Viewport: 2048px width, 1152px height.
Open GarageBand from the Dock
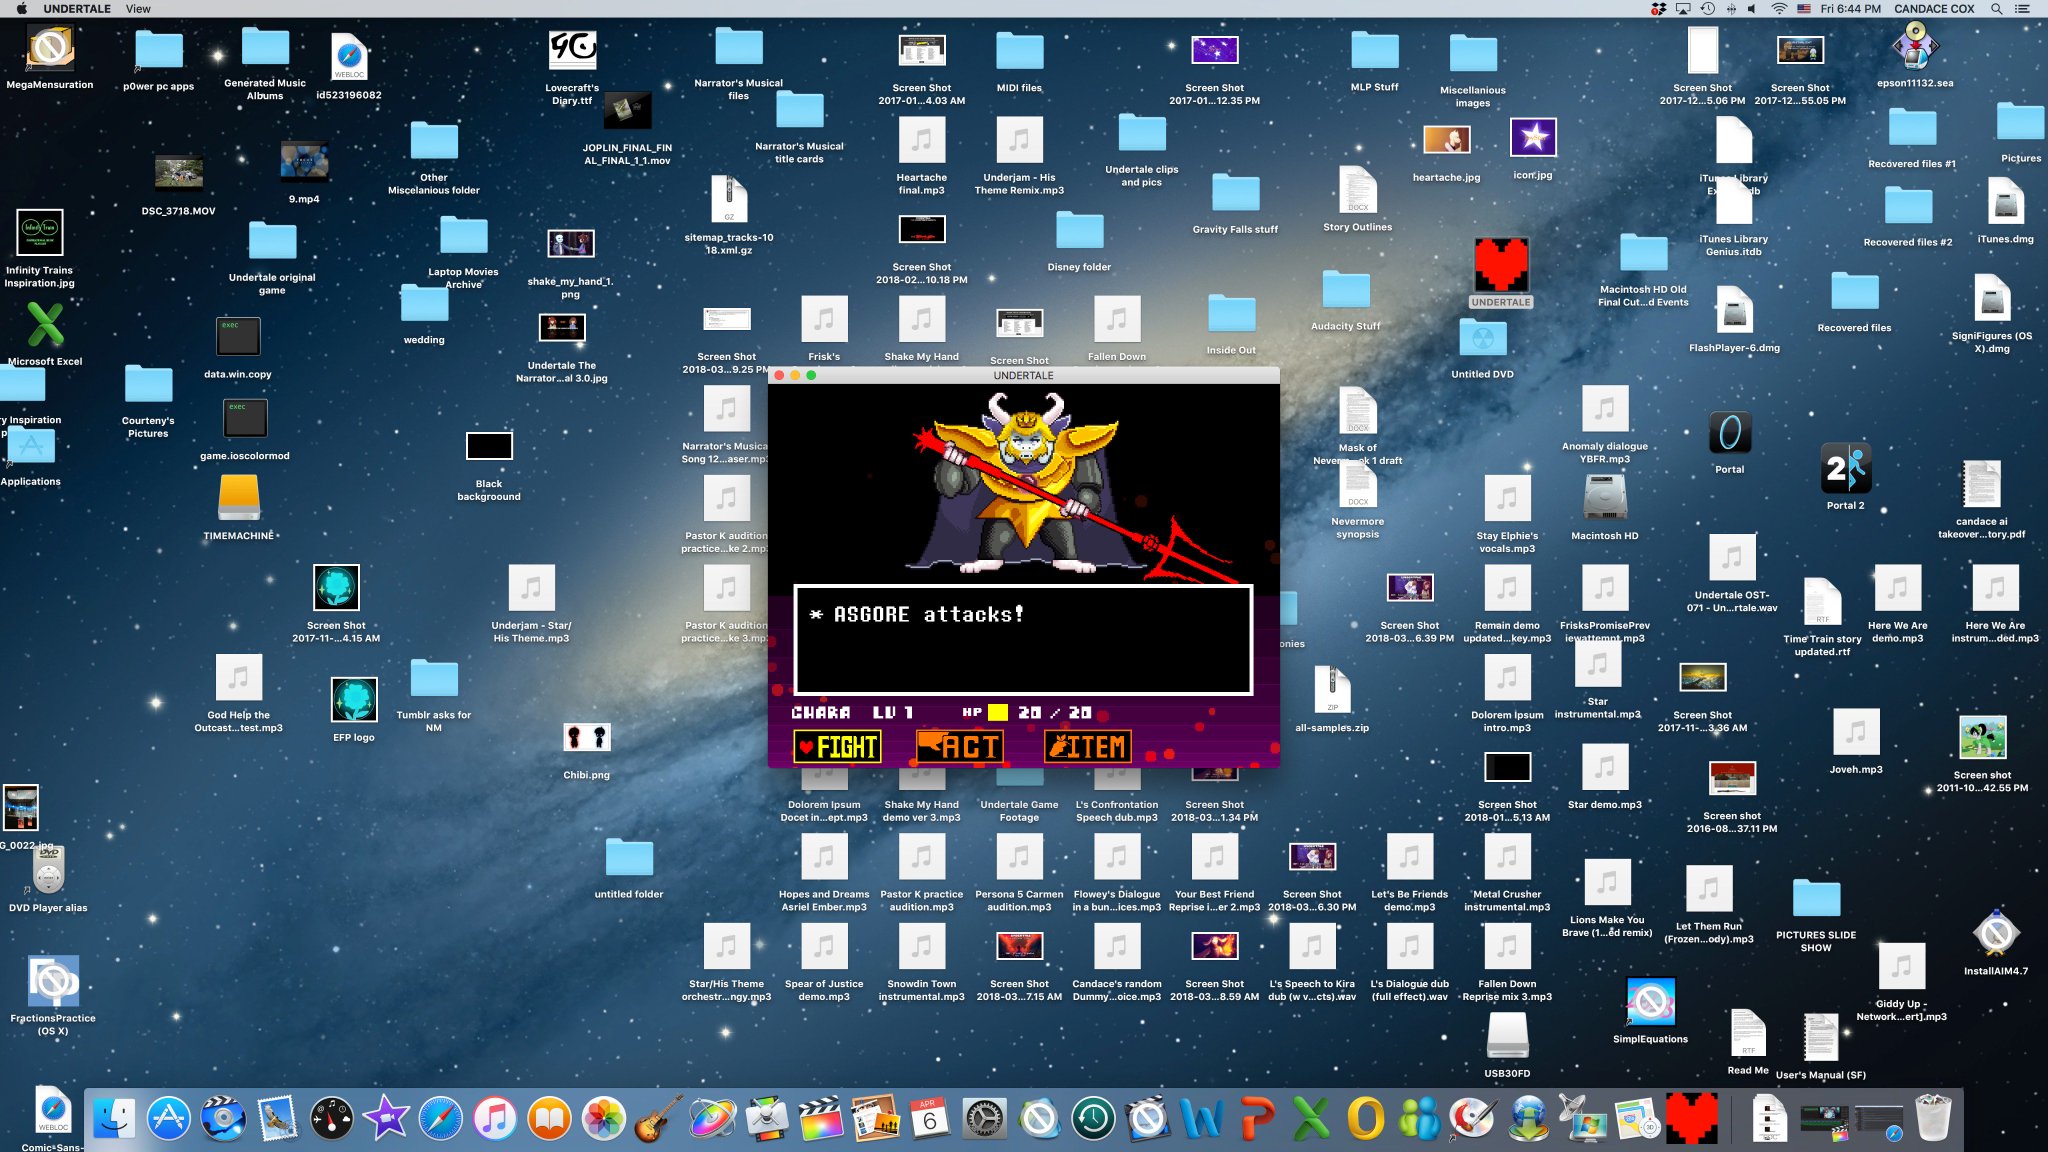657,1119
